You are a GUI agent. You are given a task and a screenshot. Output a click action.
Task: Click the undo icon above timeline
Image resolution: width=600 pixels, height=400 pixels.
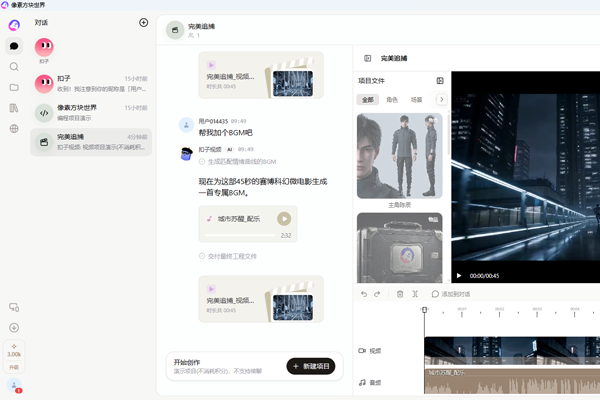[x=364, y=294]
